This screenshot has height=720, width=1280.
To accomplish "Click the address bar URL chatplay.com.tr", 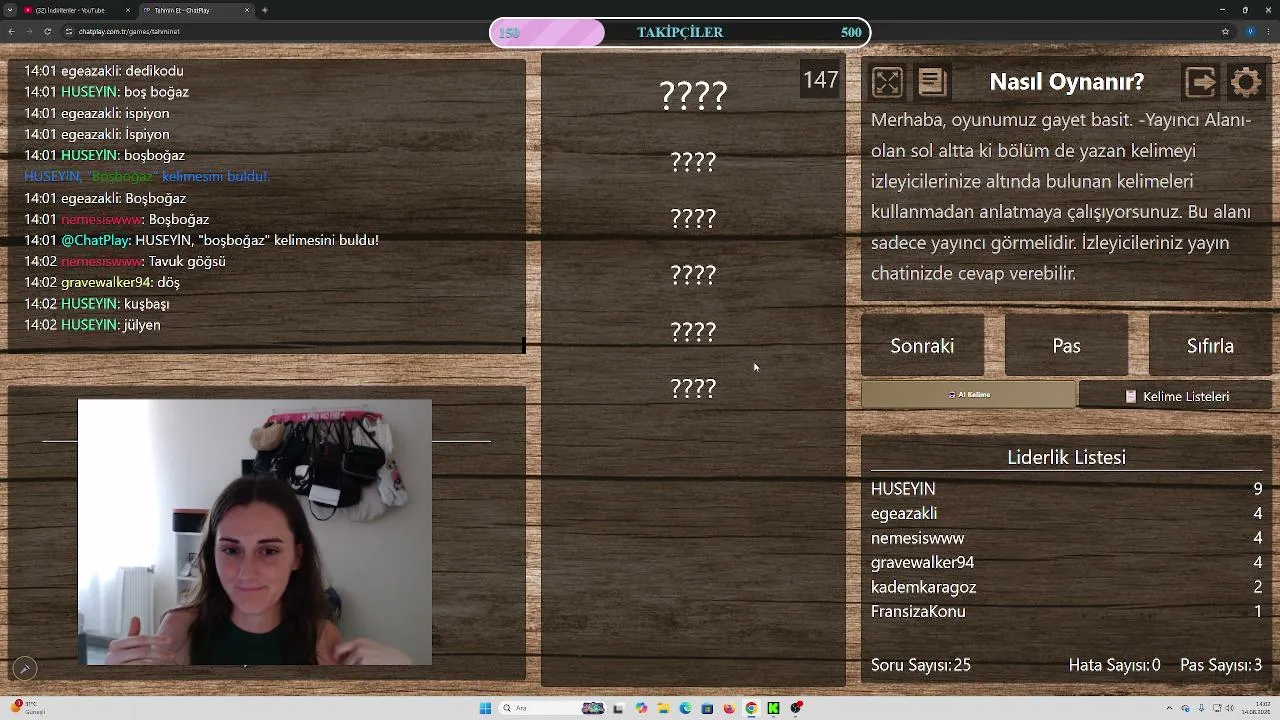I will pyautogui.click(x=130, y=31).
